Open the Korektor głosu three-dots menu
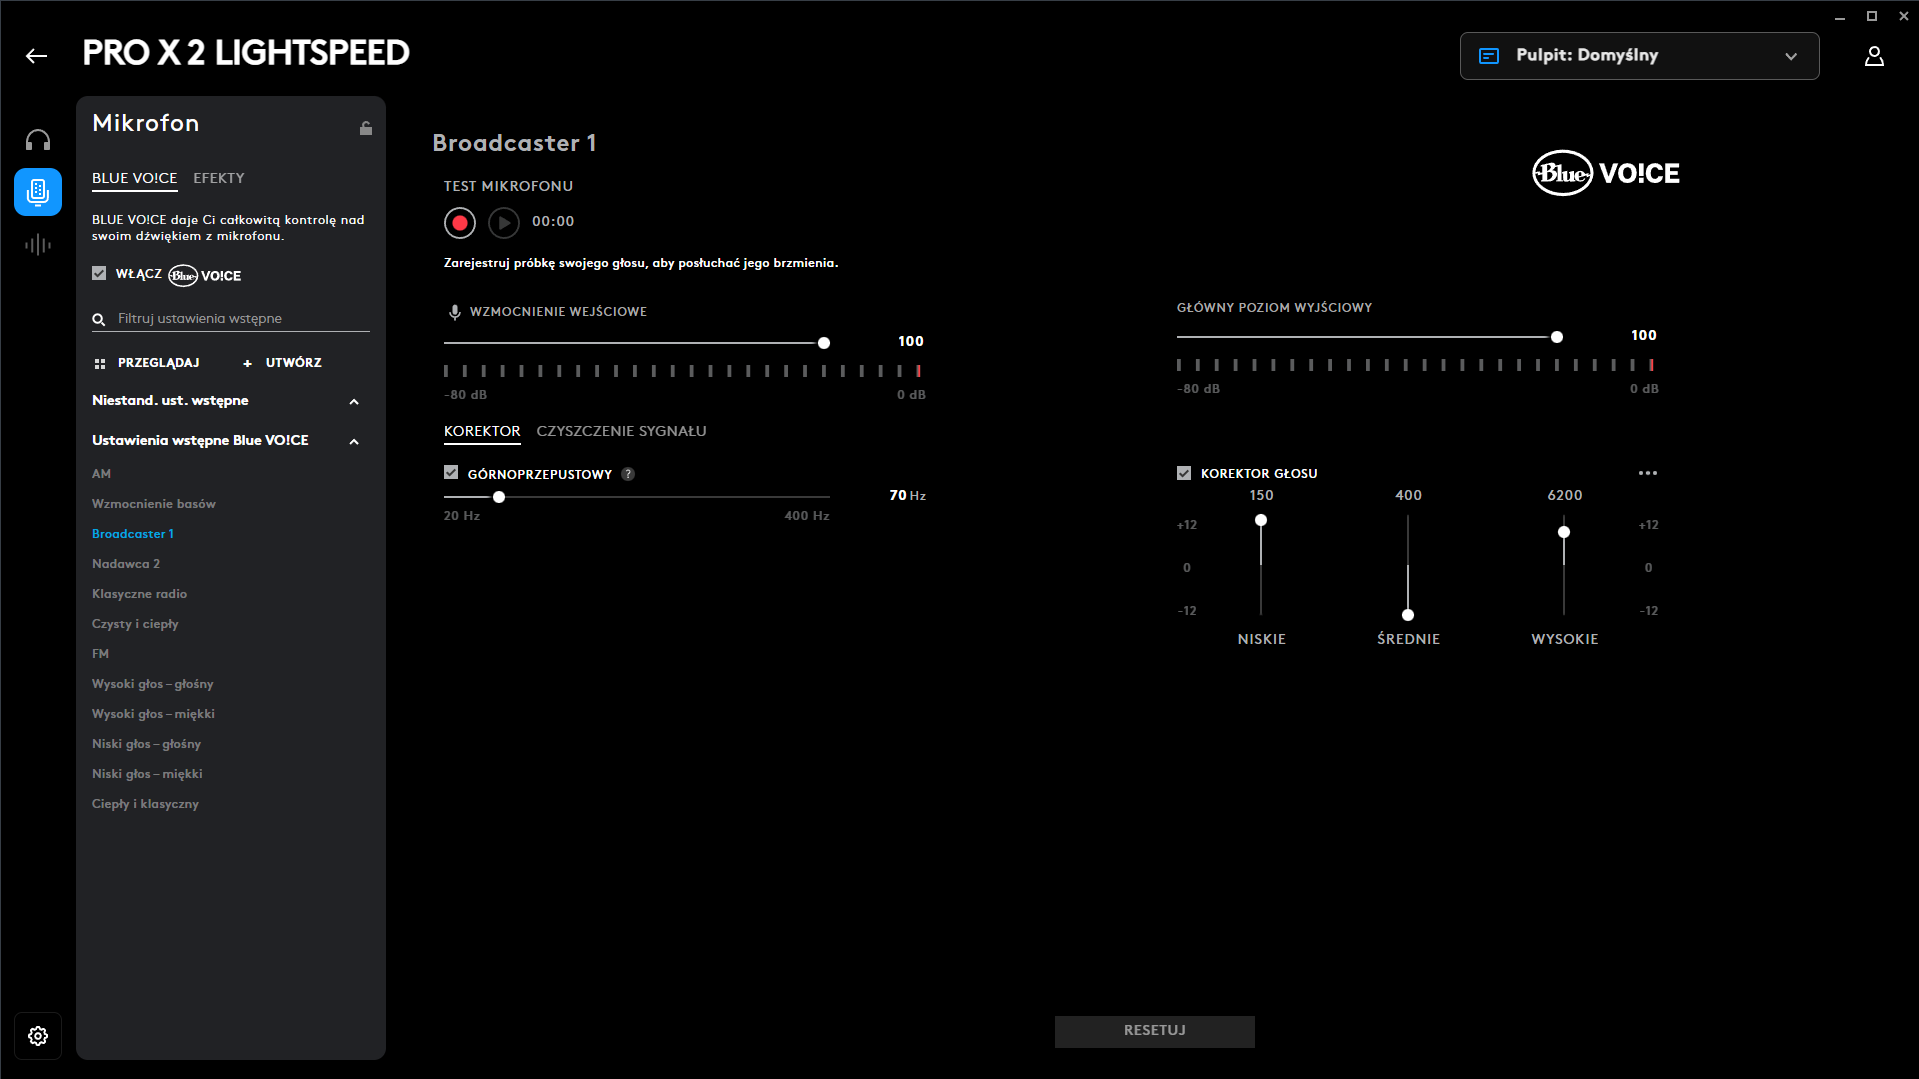This screenshot has height=1079, width=1919. pyautogui.click(x=1648, y=473)
